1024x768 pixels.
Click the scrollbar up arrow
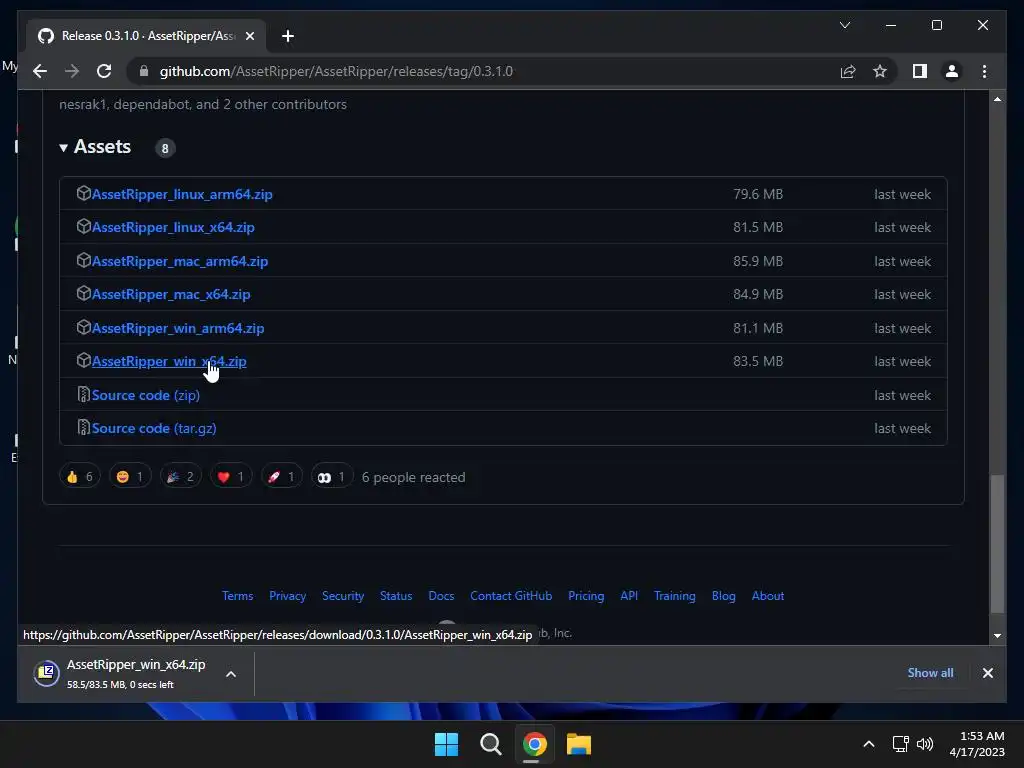(x=997, y=99)
